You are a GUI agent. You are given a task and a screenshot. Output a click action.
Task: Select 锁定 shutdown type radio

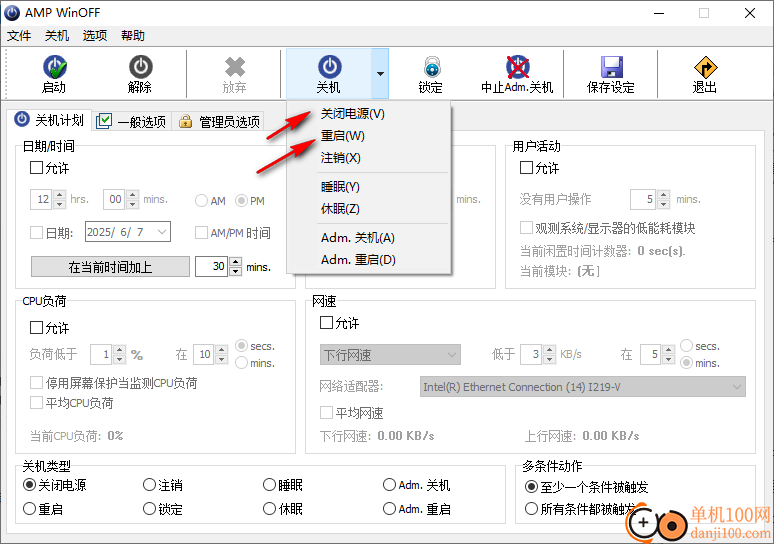[149, 508]
